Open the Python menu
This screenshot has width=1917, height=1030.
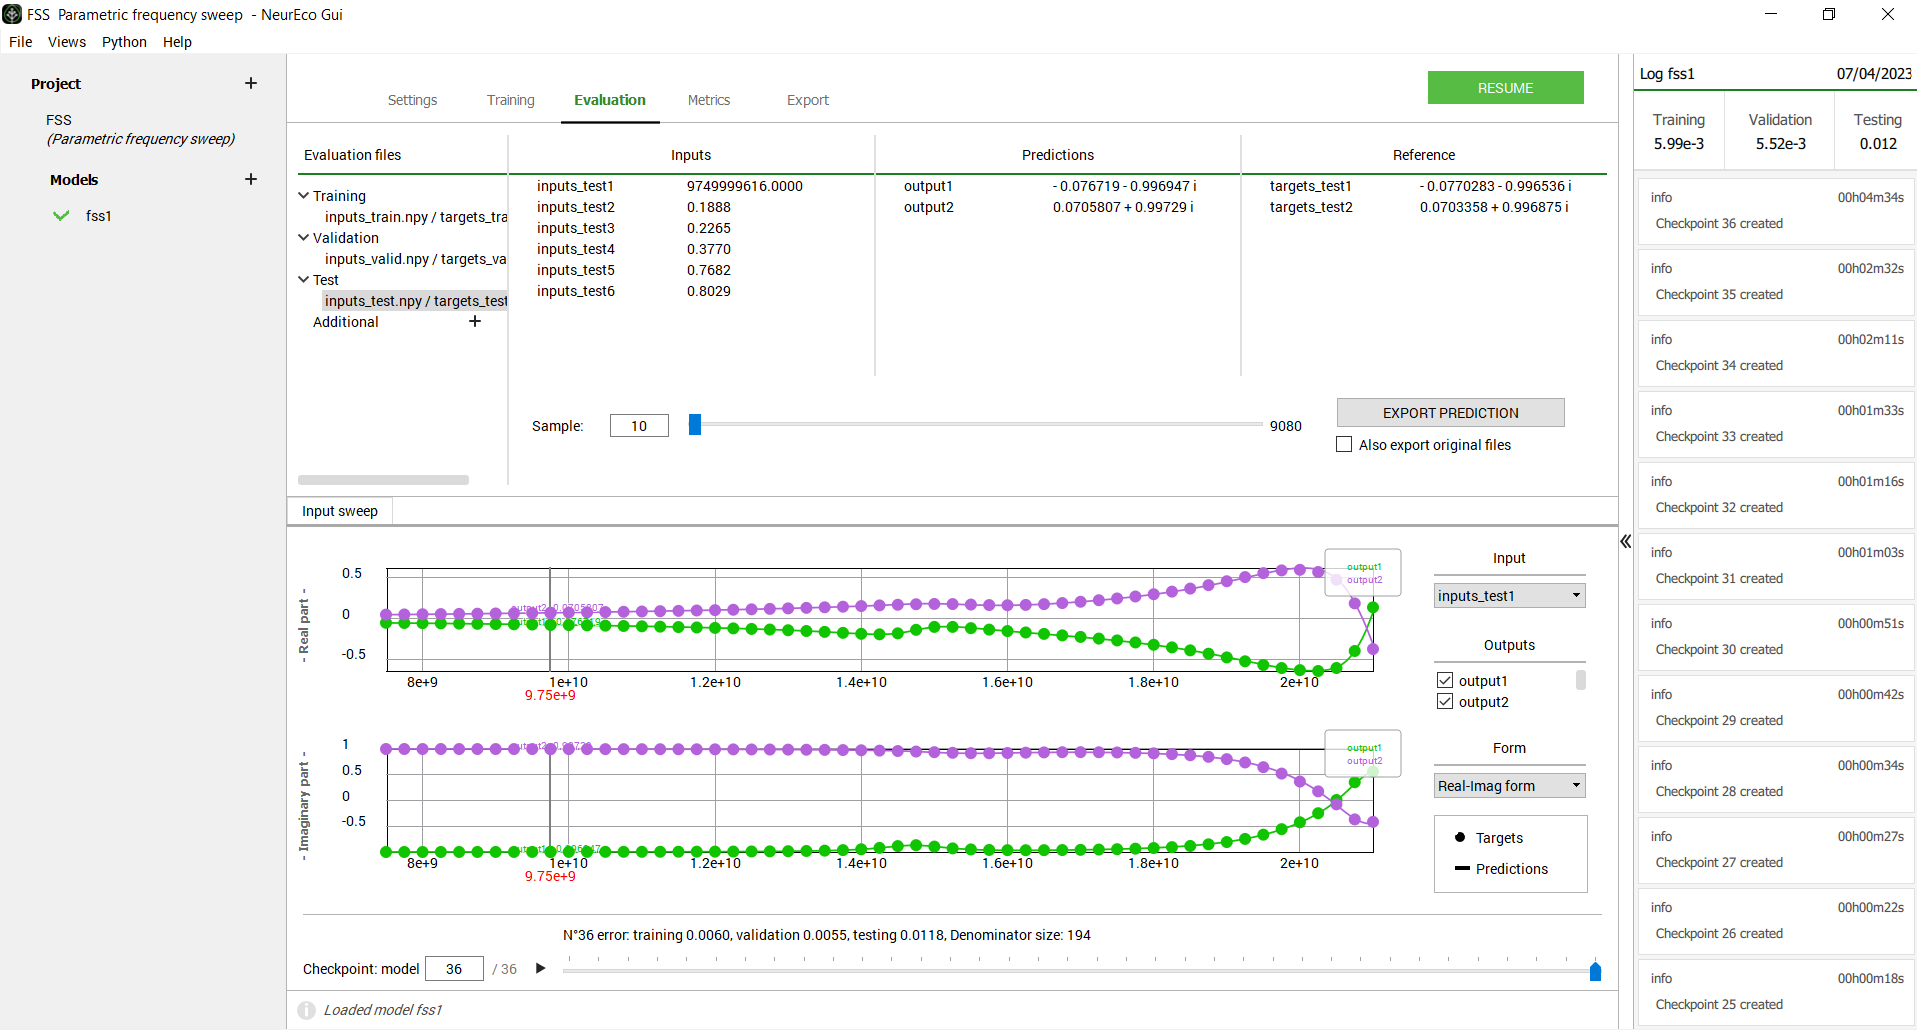[124, 42]
